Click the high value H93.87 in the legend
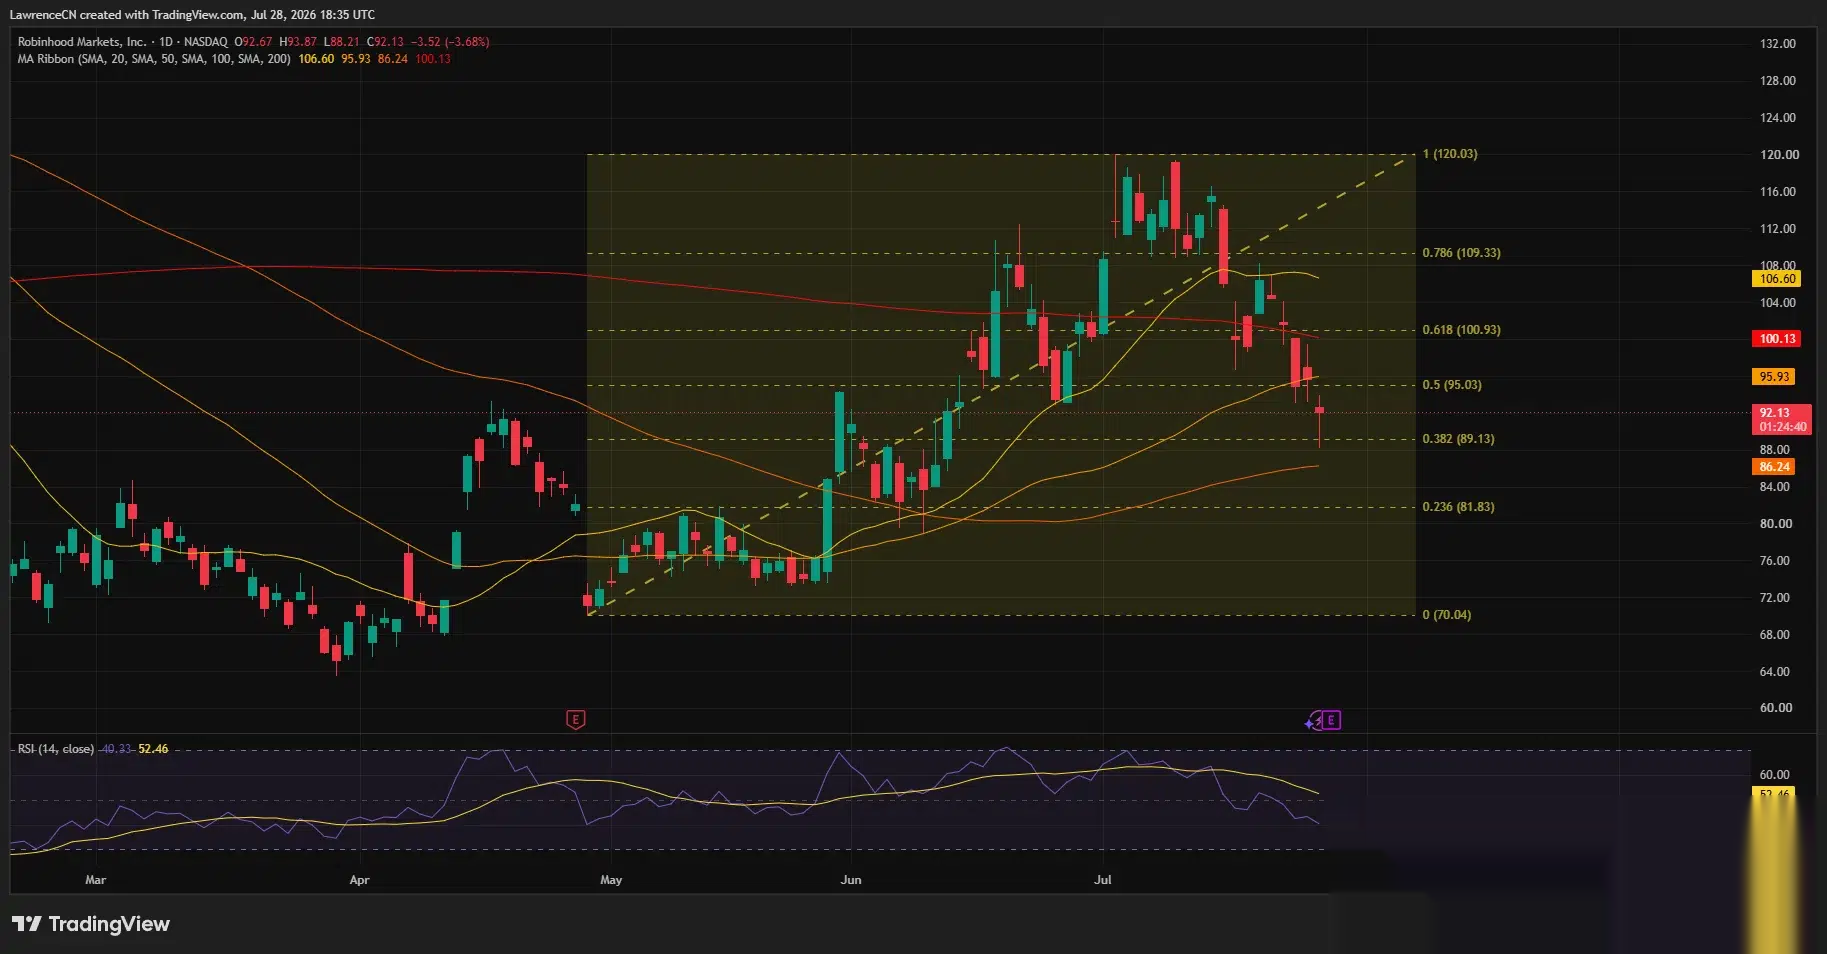Image resolution: width=1827 pixels, height=954 pixels. 298,42
